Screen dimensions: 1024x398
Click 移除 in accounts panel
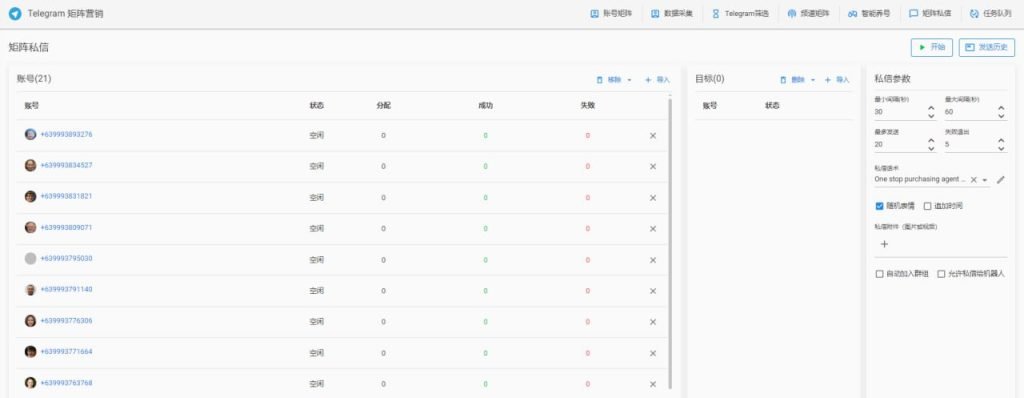(609, 80)
